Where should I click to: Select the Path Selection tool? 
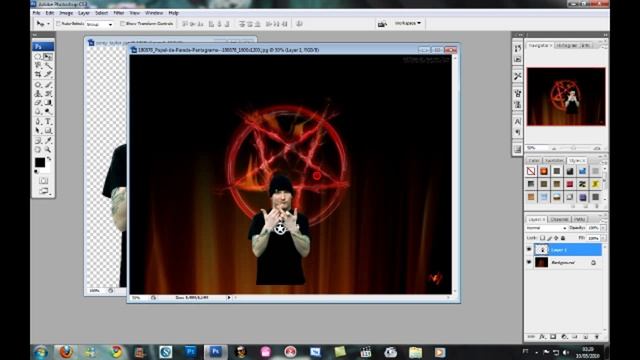pyautogui.click(x=38, y=130)
